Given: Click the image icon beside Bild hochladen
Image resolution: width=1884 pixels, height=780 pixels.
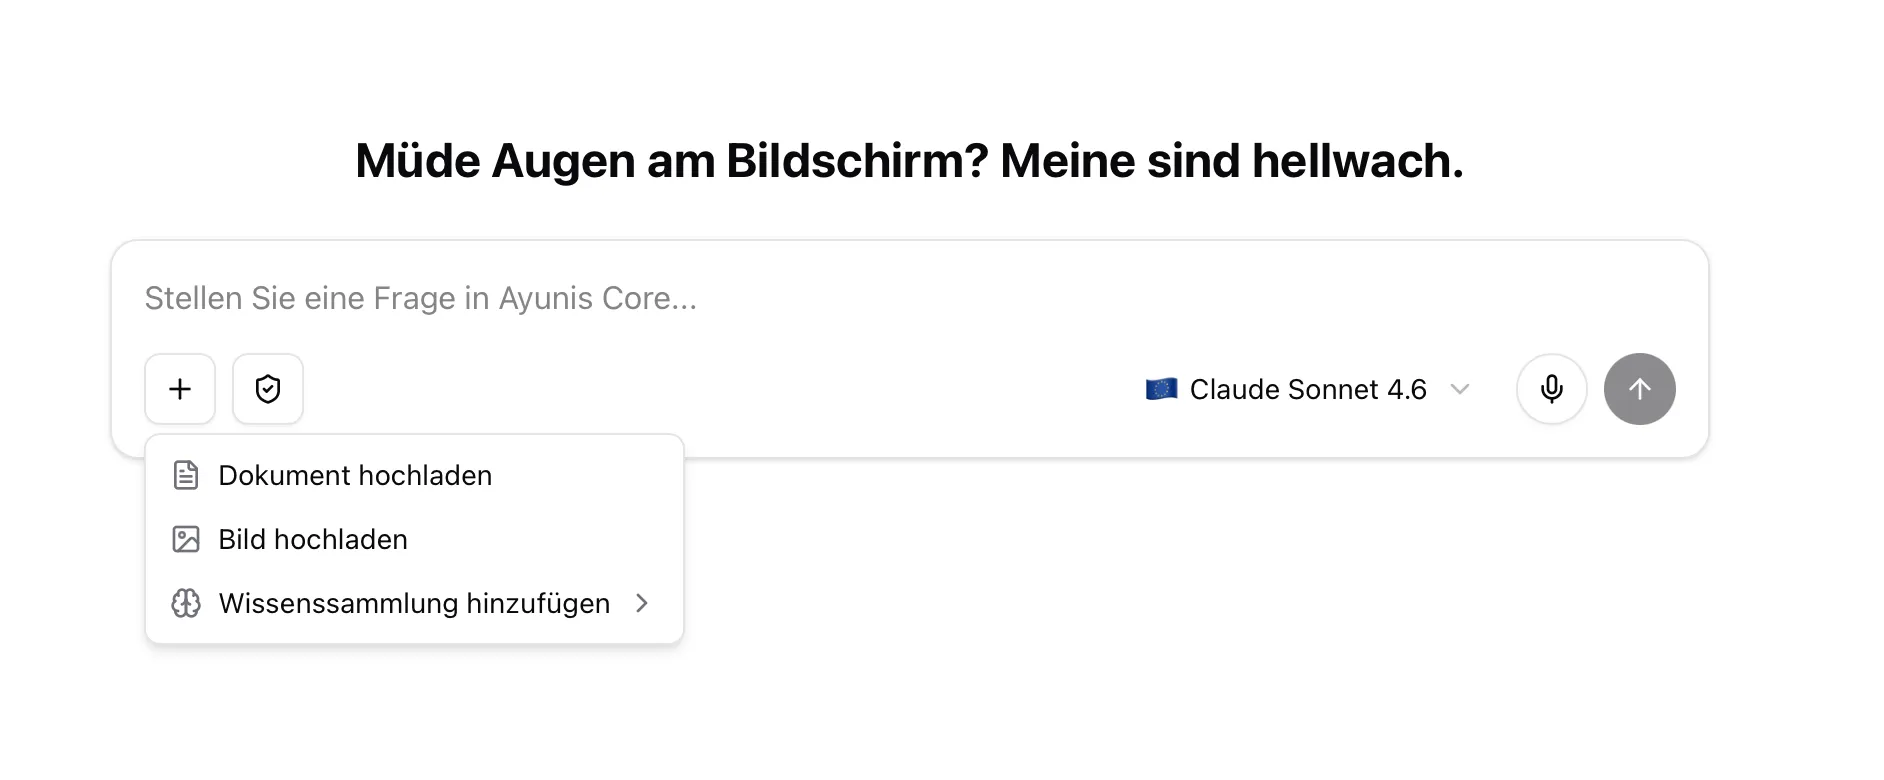Looking at the screenshot, I should pos(185,539).
